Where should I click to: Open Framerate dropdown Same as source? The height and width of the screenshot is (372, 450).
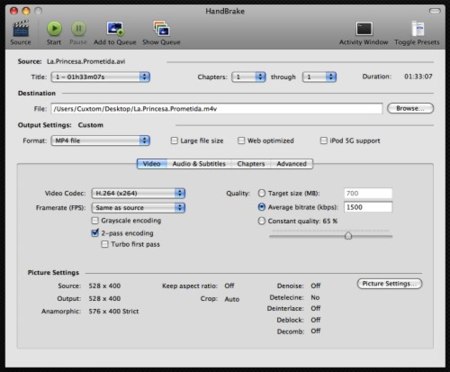138,208
